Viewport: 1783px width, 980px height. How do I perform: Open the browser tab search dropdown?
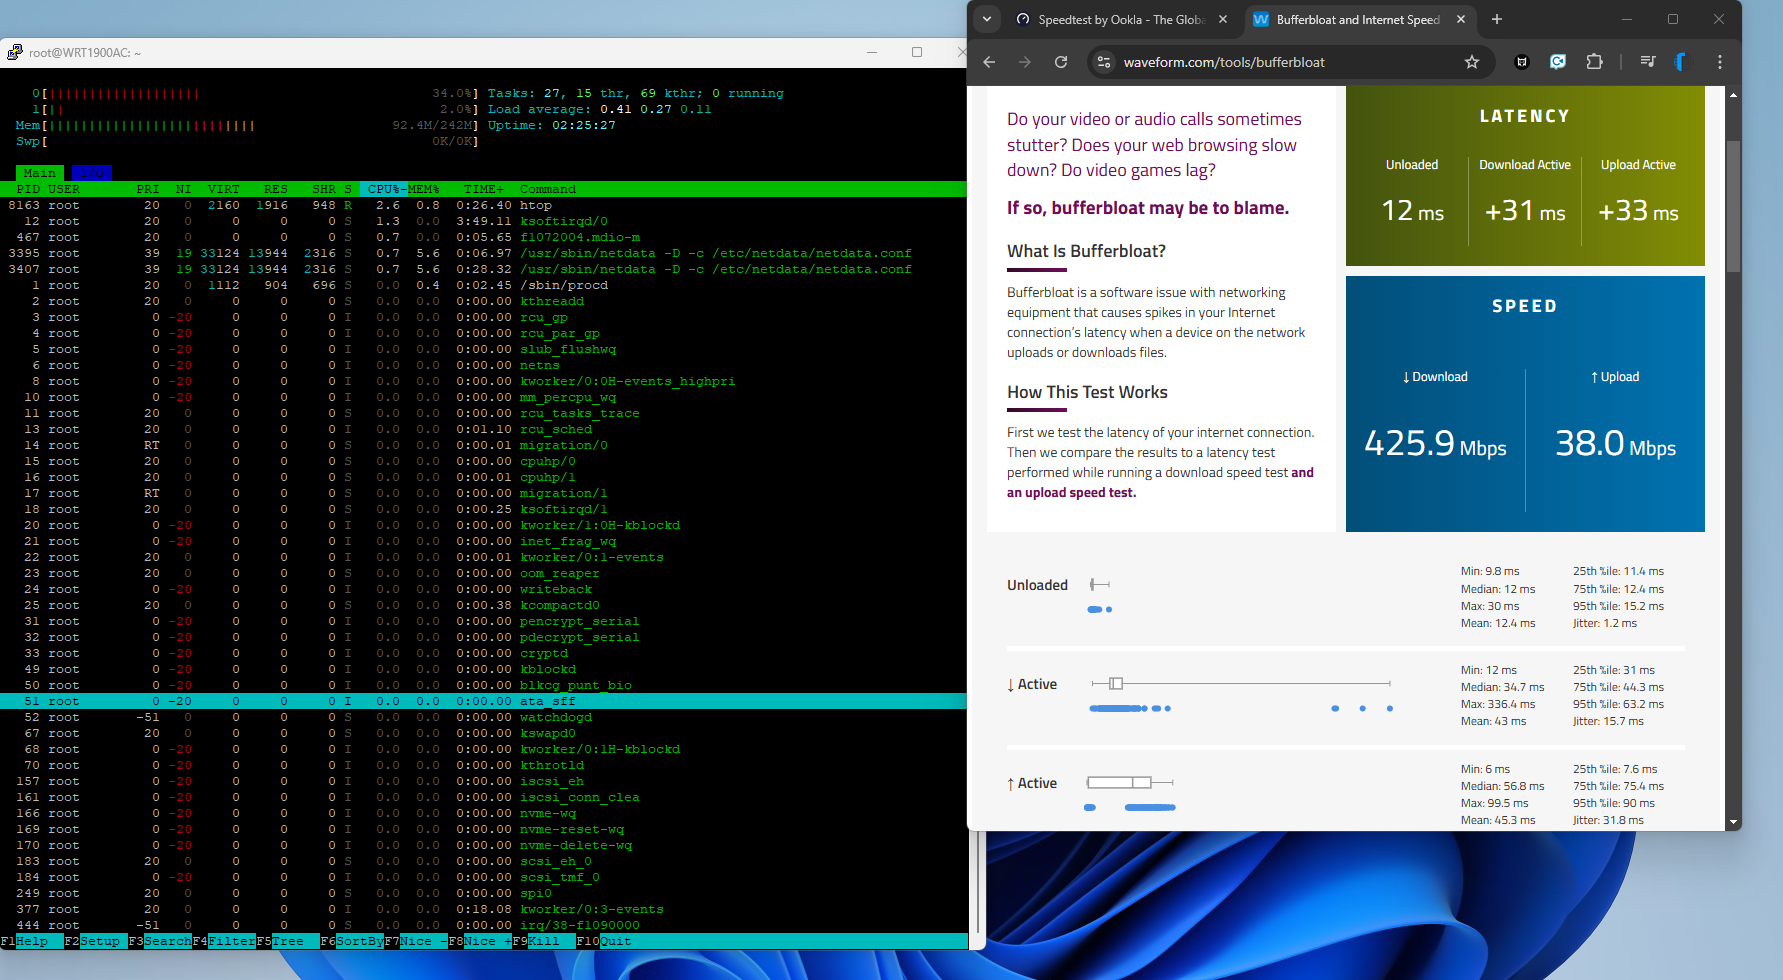pyautogui.click(x=987, y=19)
